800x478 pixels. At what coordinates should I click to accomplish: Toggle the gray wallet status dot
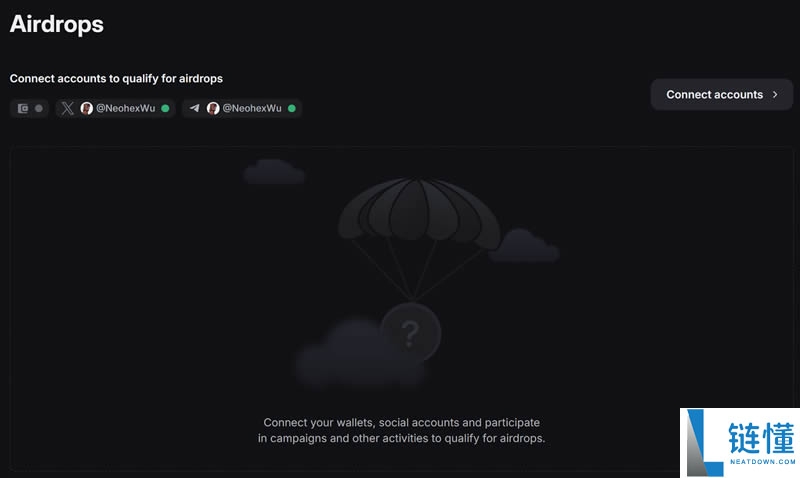tap(39, 108)
